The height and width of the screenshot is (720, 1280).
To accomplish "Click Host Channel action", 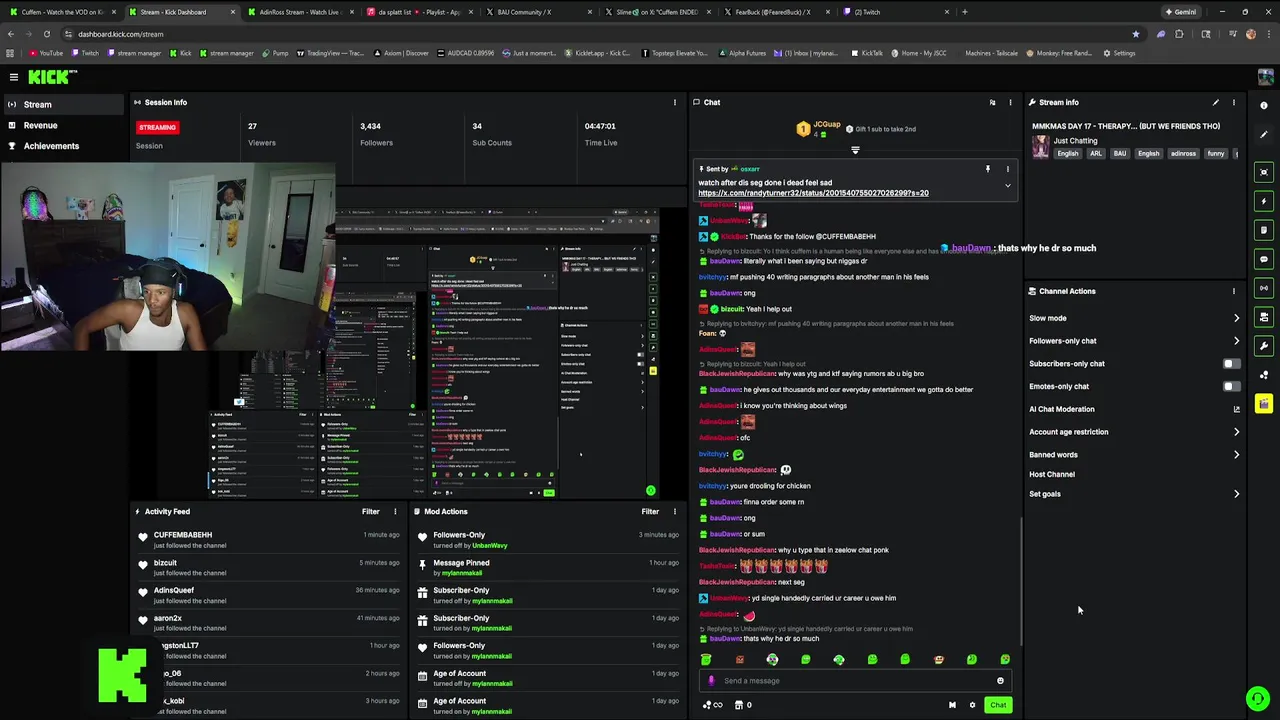I will coord(1052,474).
